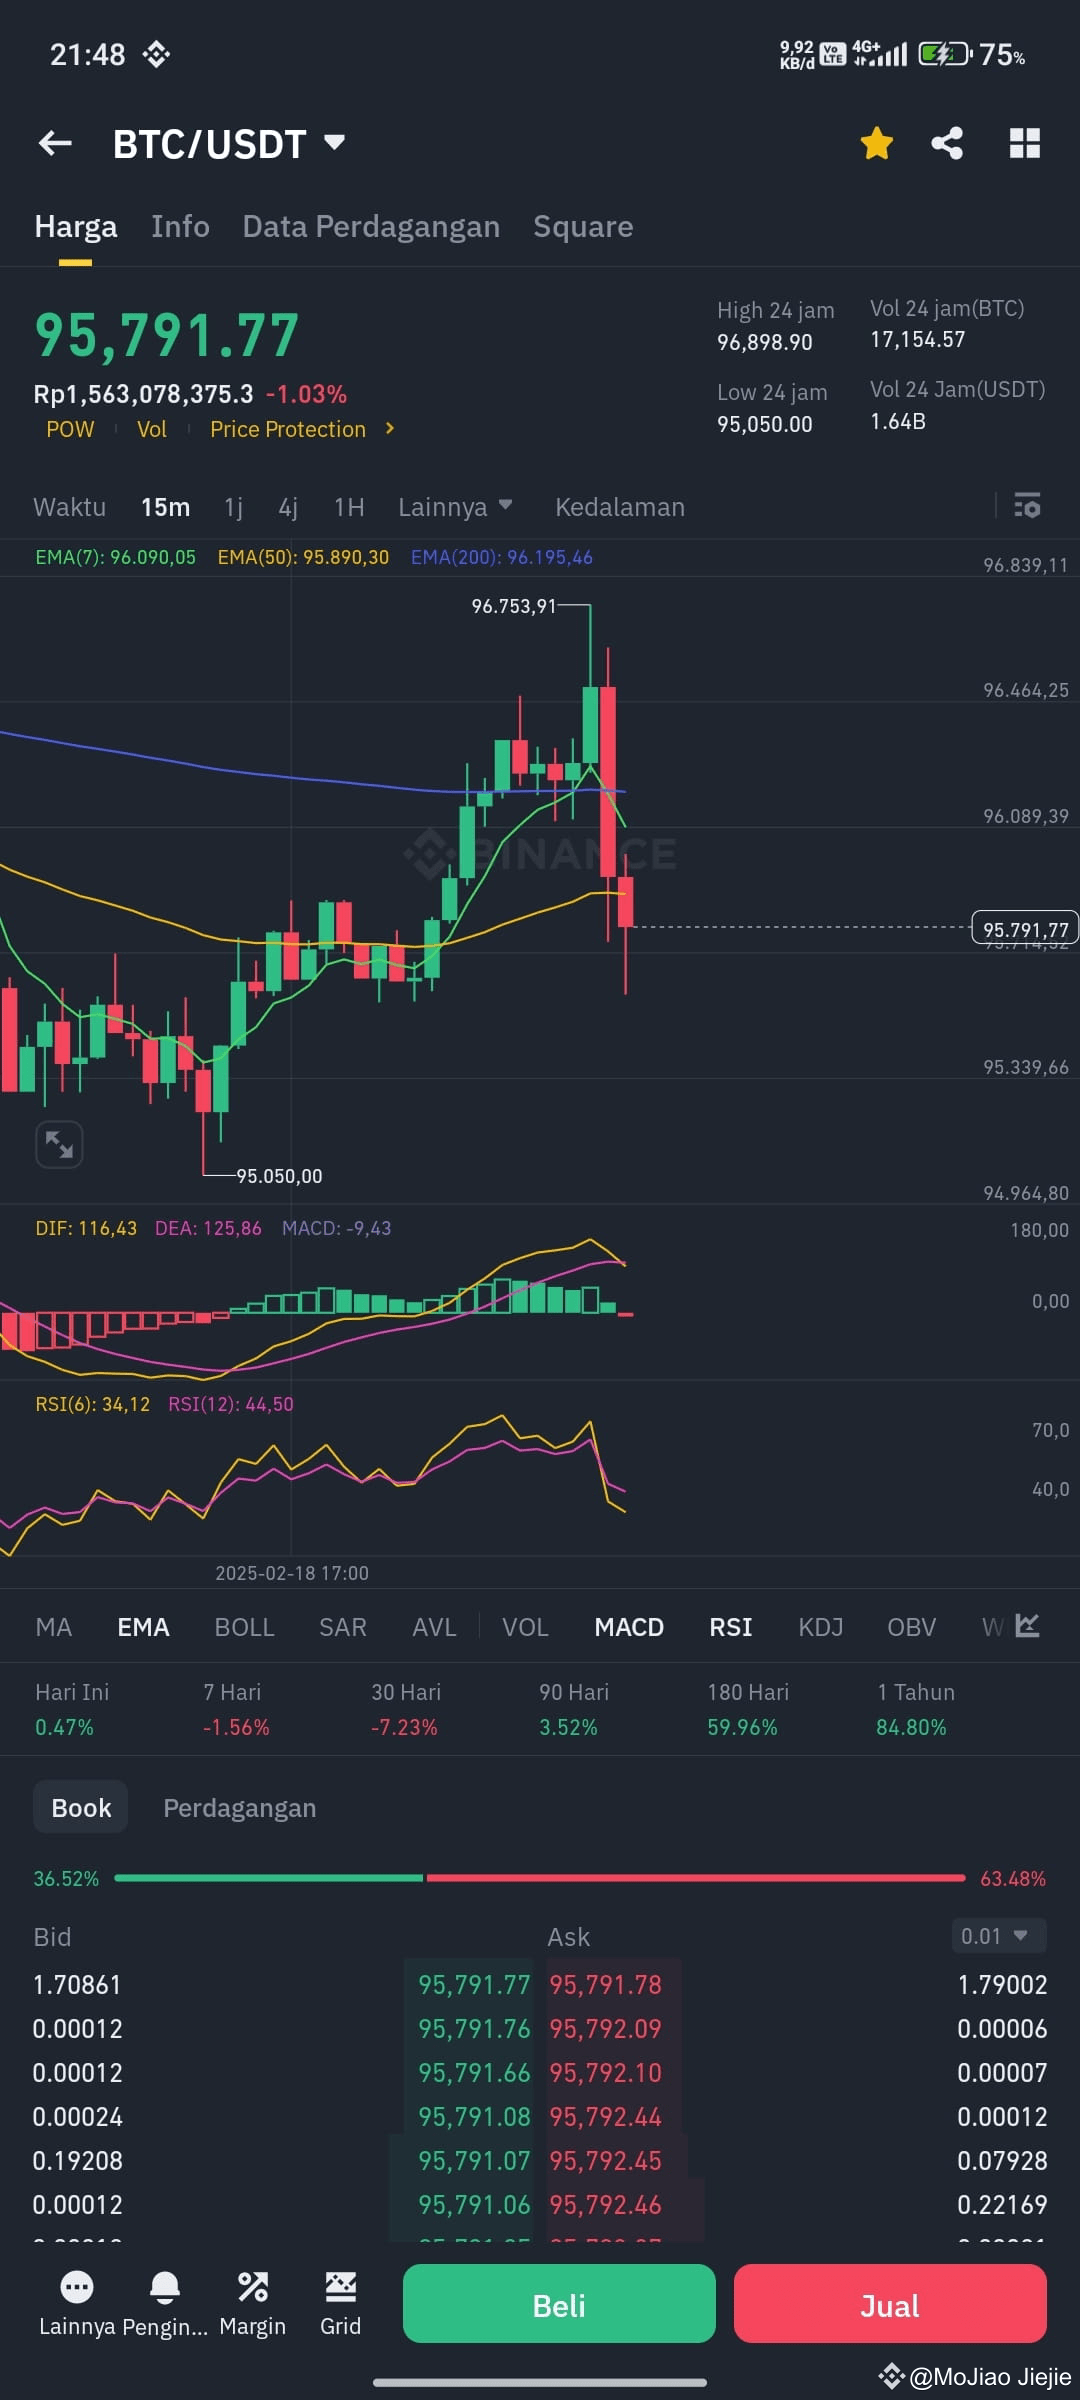Open chart settings icon
Viewport: 1080px width, 2400px height.
(1027, 505)
